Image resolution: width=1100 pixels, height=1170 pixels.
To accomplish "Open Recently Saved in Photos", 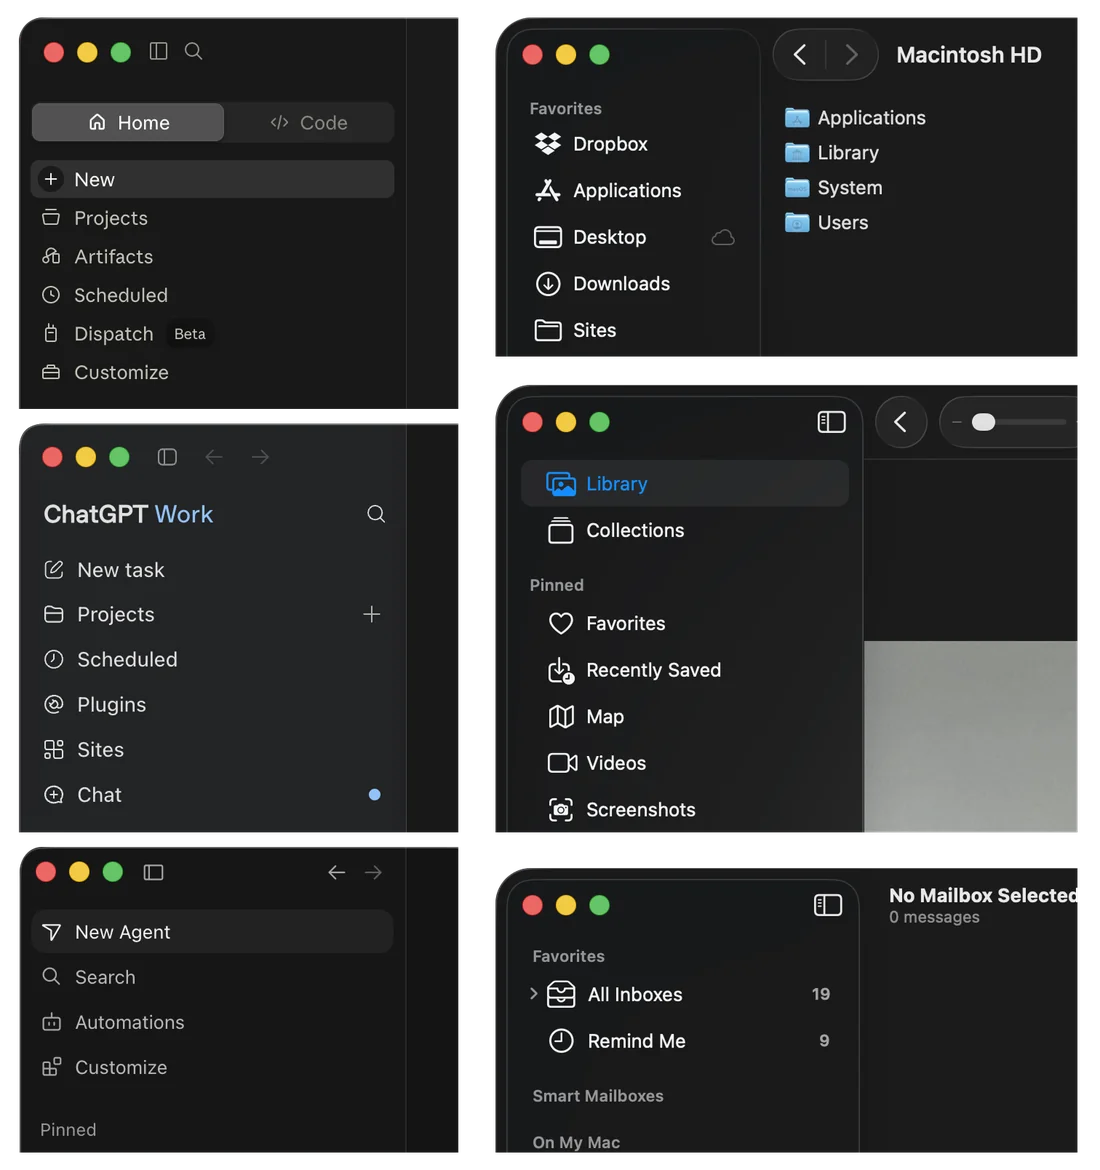I will pyautogui.click(x=685, y=670).
